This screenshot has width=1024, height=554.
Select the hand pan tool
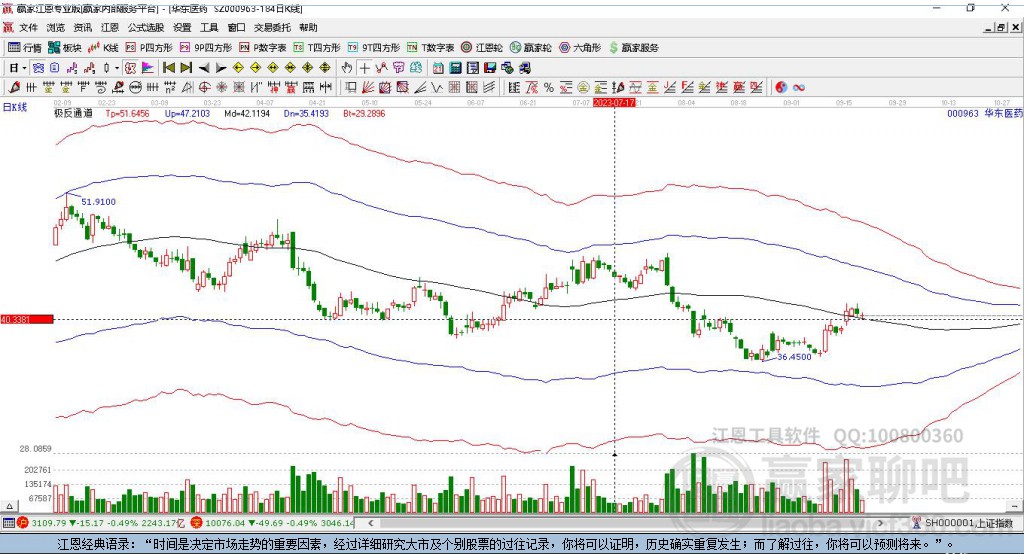tap(347, 68)
